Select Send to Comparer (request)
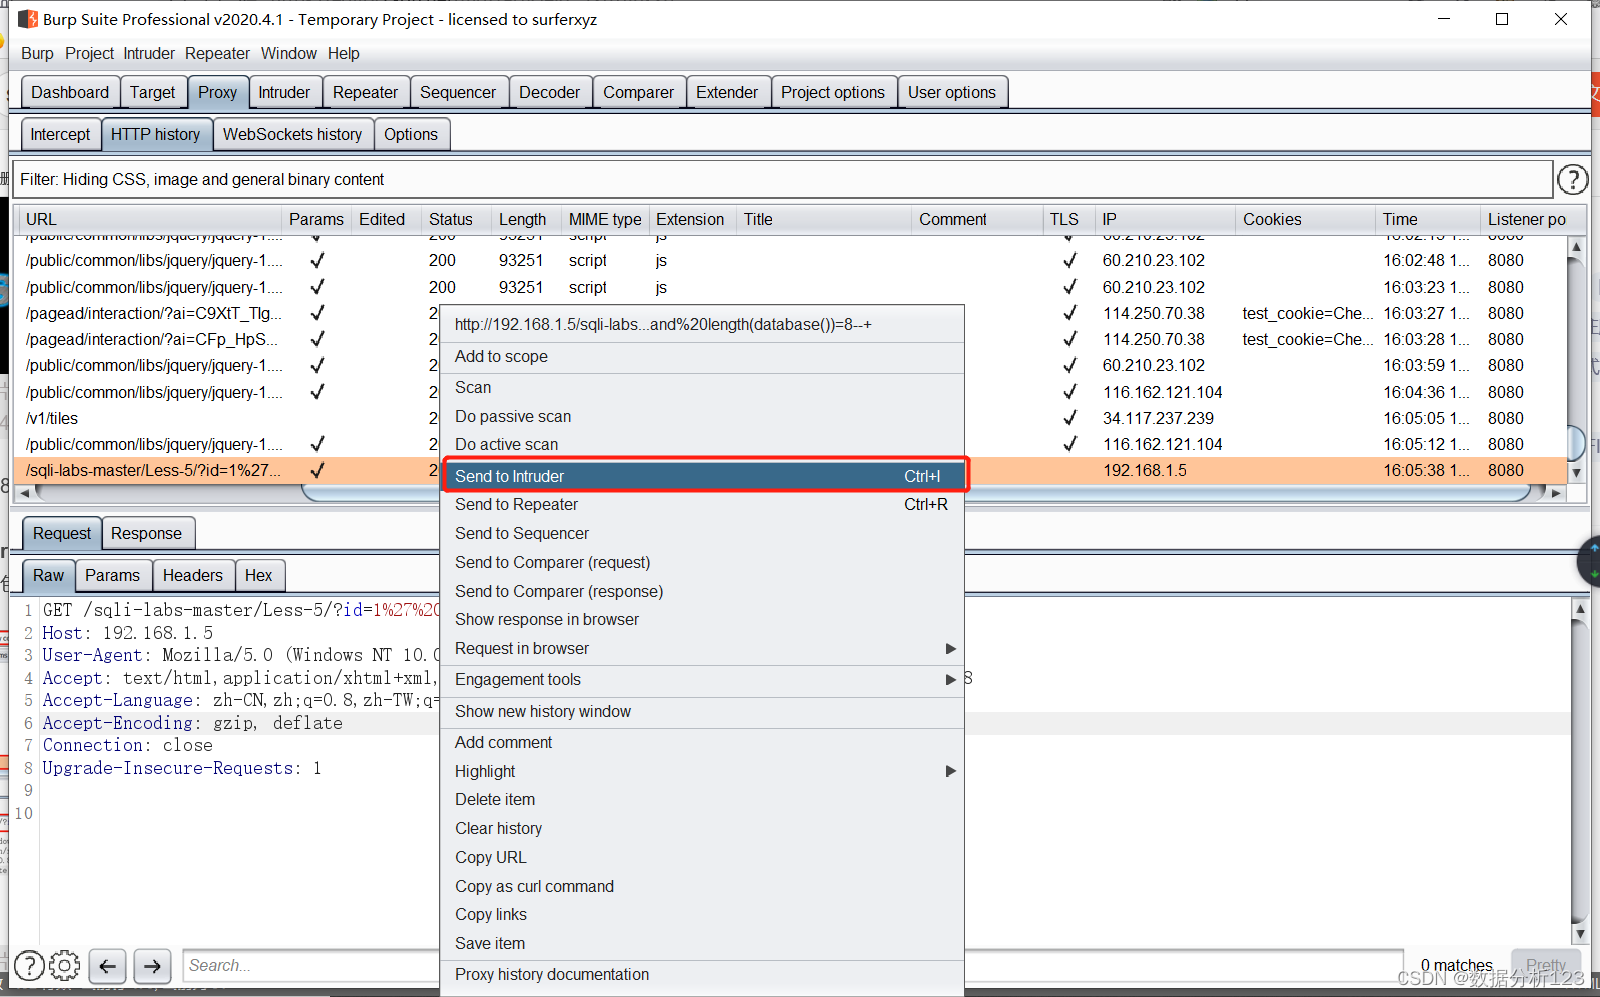 click(x=702, y=563)
